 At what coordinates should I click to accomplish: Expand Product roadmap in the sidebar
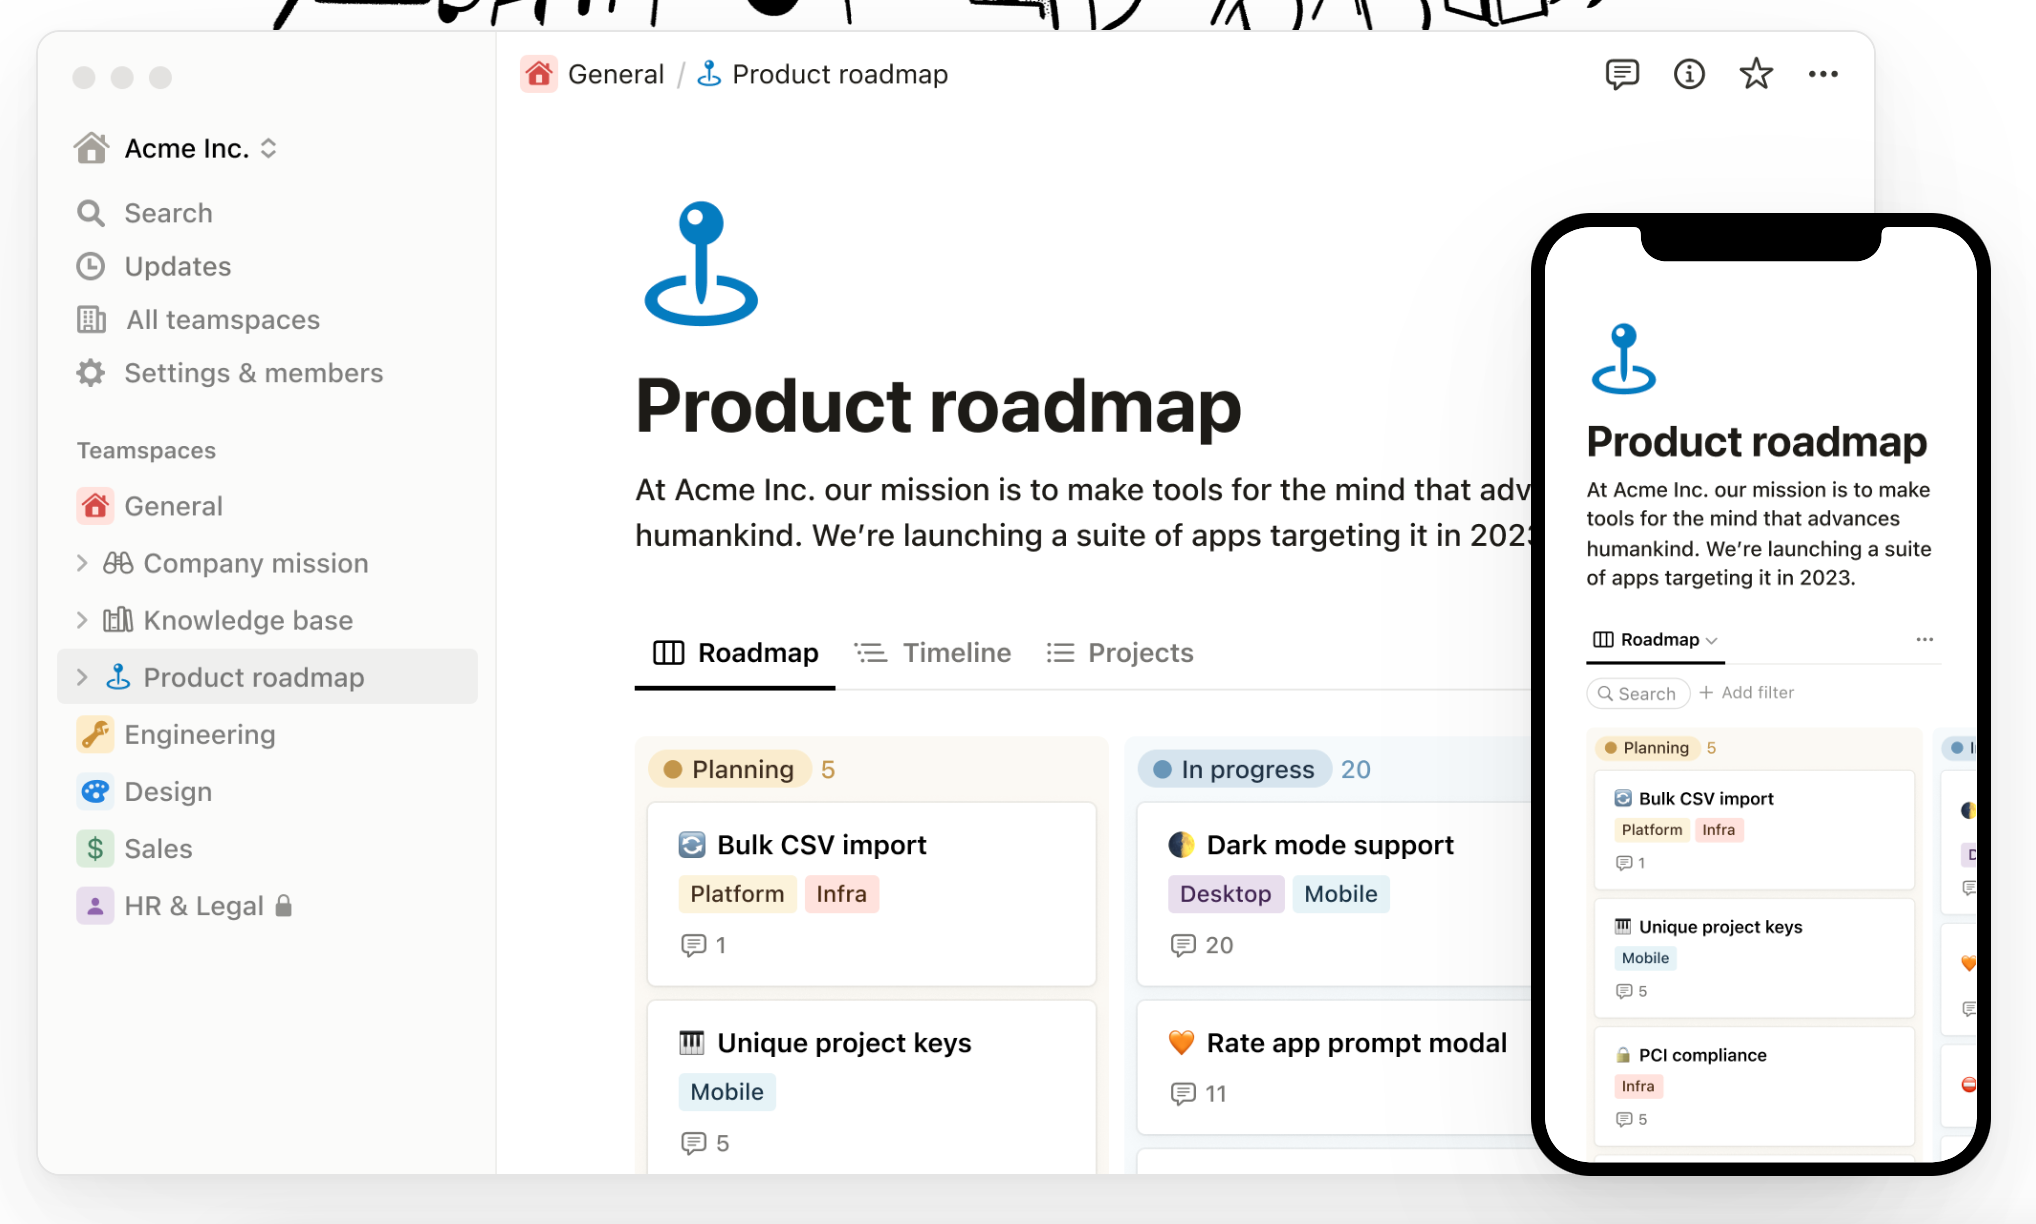82,677
